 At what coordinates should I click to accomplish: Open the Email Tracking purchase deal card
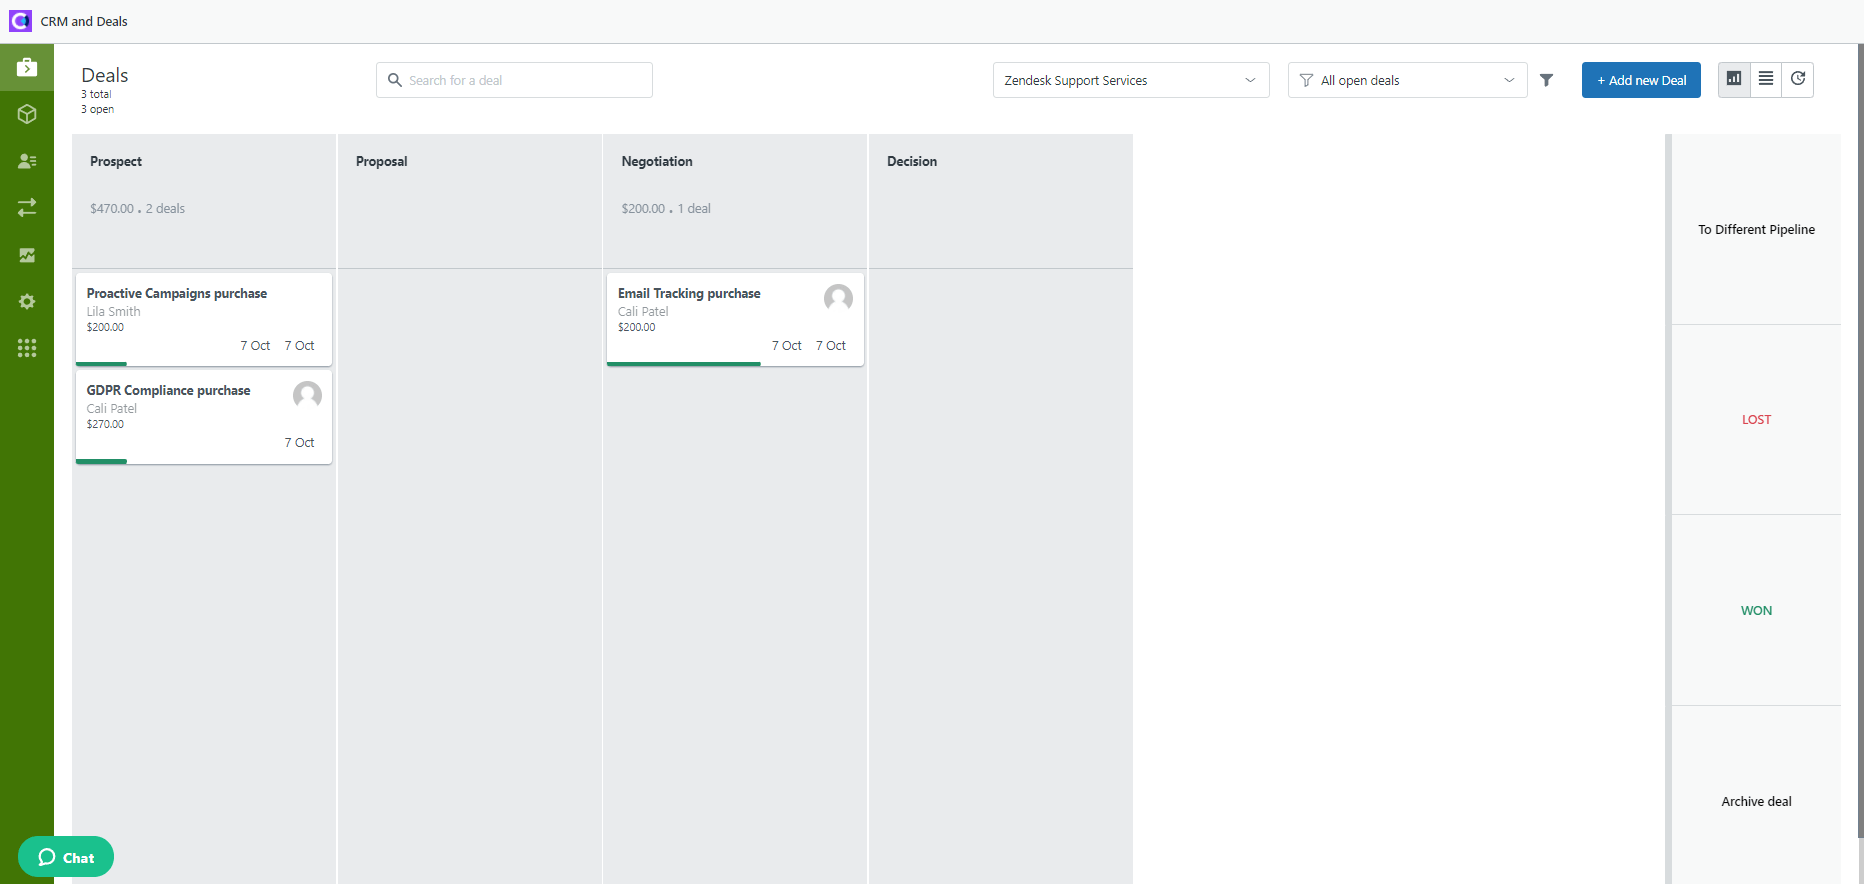coord(735,319)
